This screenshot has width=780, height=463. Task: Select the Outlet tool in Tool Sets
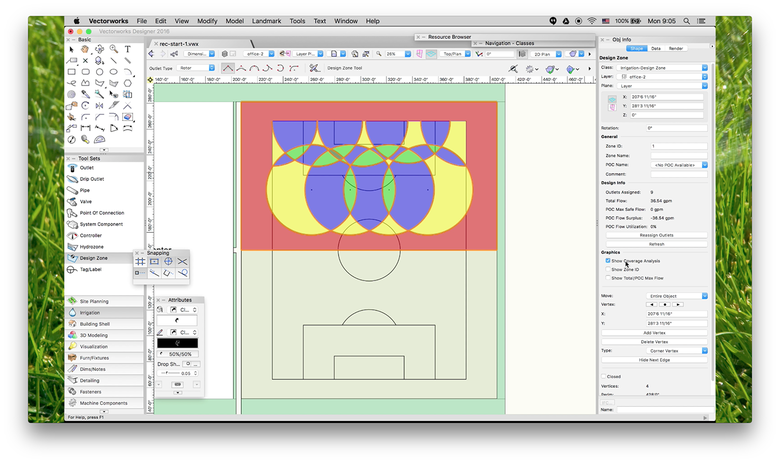tap(87, 168)
